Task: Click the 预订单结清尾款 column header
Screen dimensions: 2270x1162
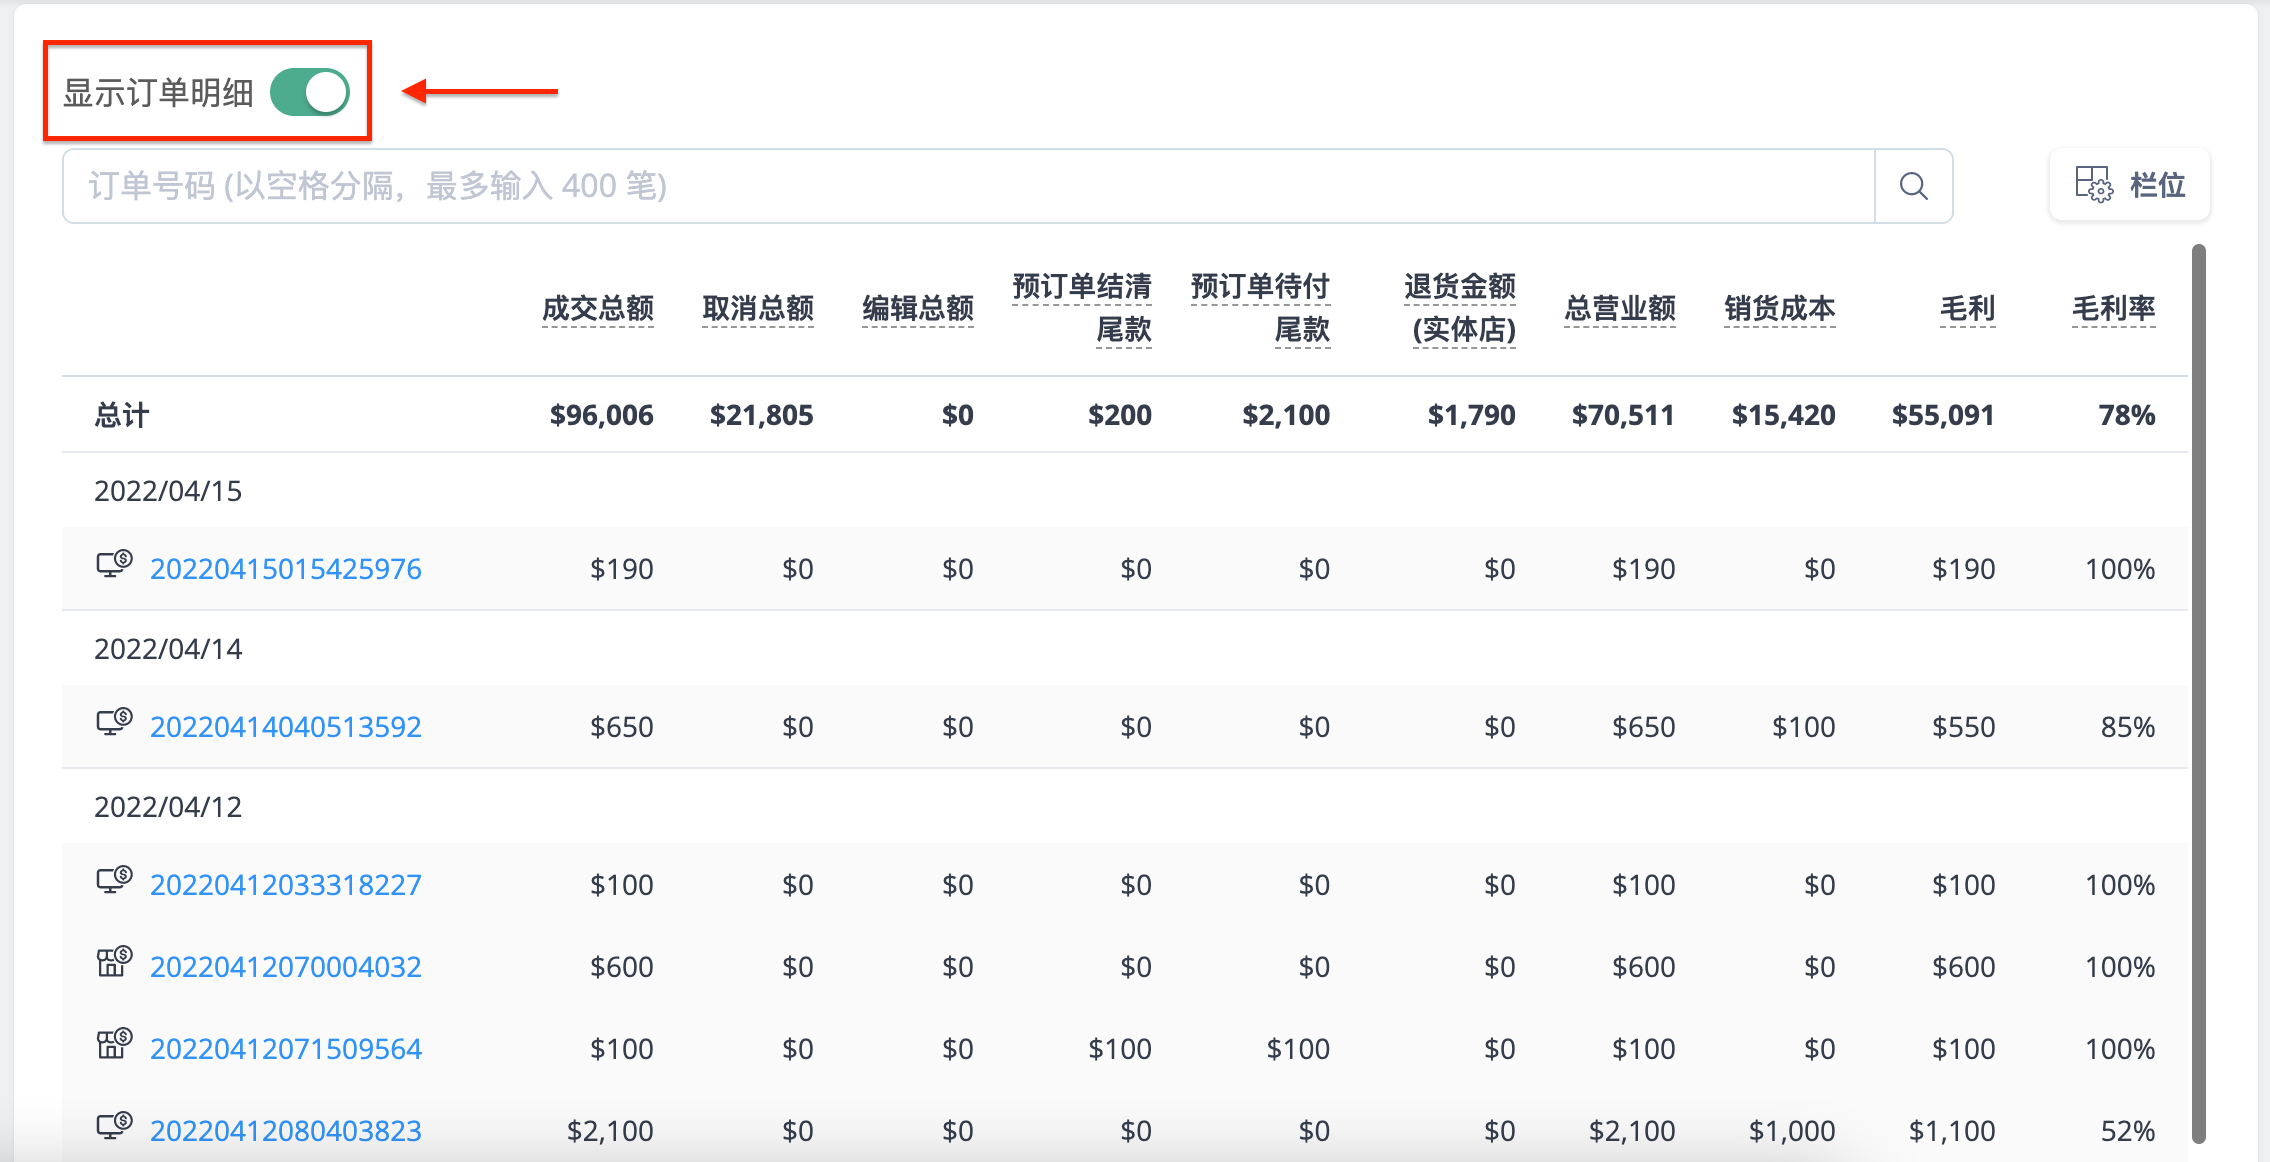Action: (1082, 308)
